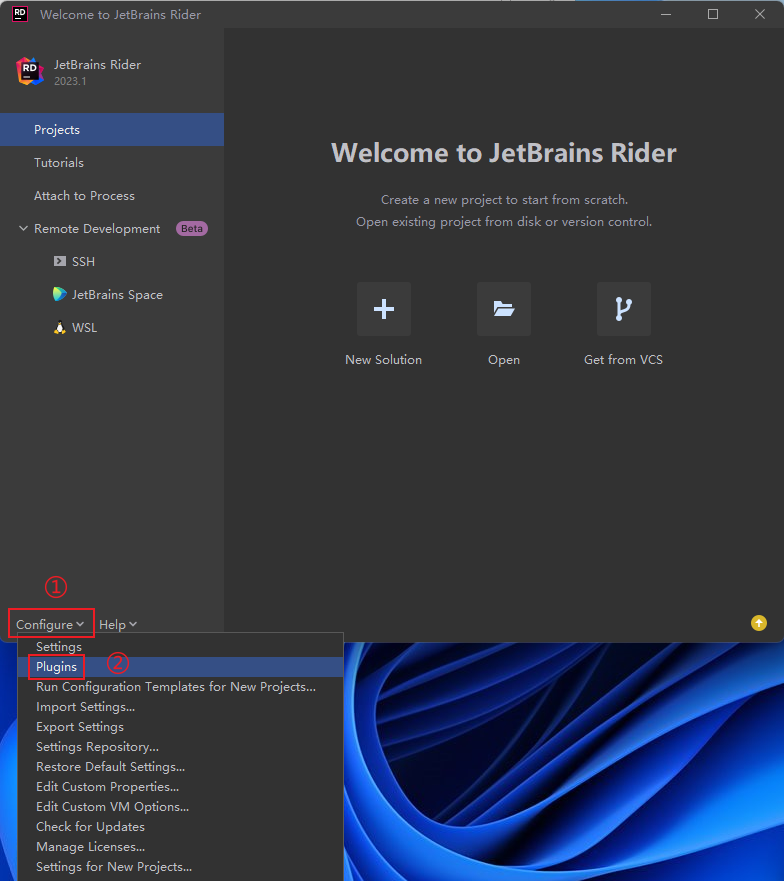784x881 pixels.
Task: Select the Projects tab
Action: point(112,130)
